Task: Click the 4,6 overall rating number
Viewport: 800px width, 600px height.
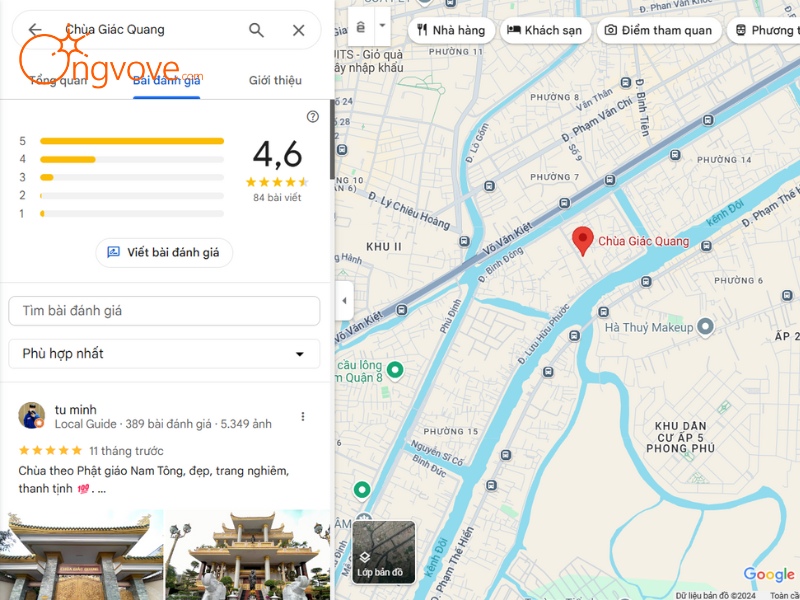Action: coord(278,154)
